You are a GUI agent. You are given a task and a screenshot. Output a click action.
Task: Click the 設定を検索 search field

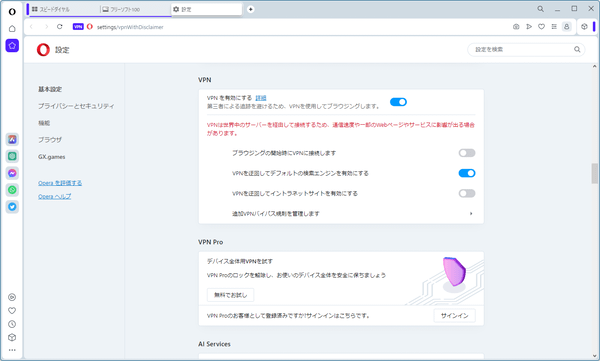click(526, 49)
